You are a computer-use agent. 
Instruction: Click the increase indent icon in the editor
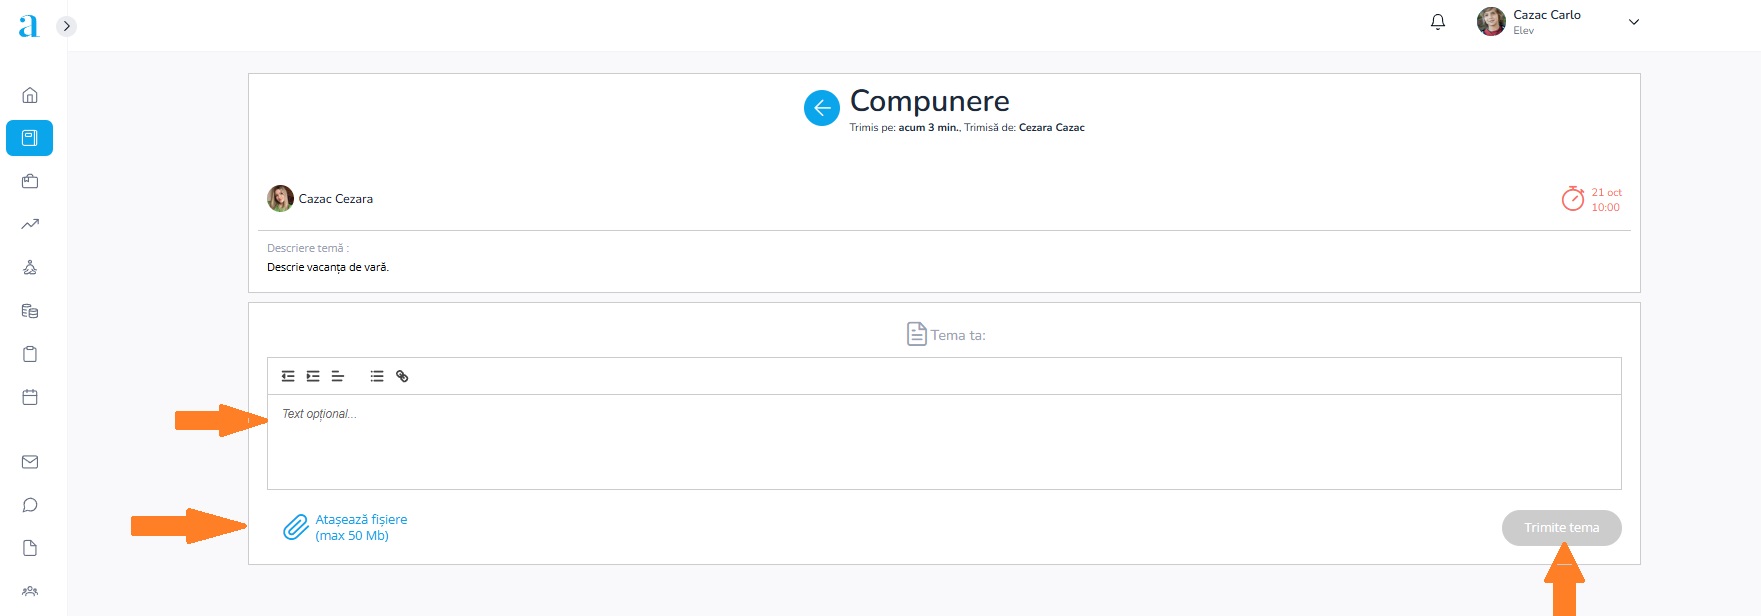tap(313, 376)
